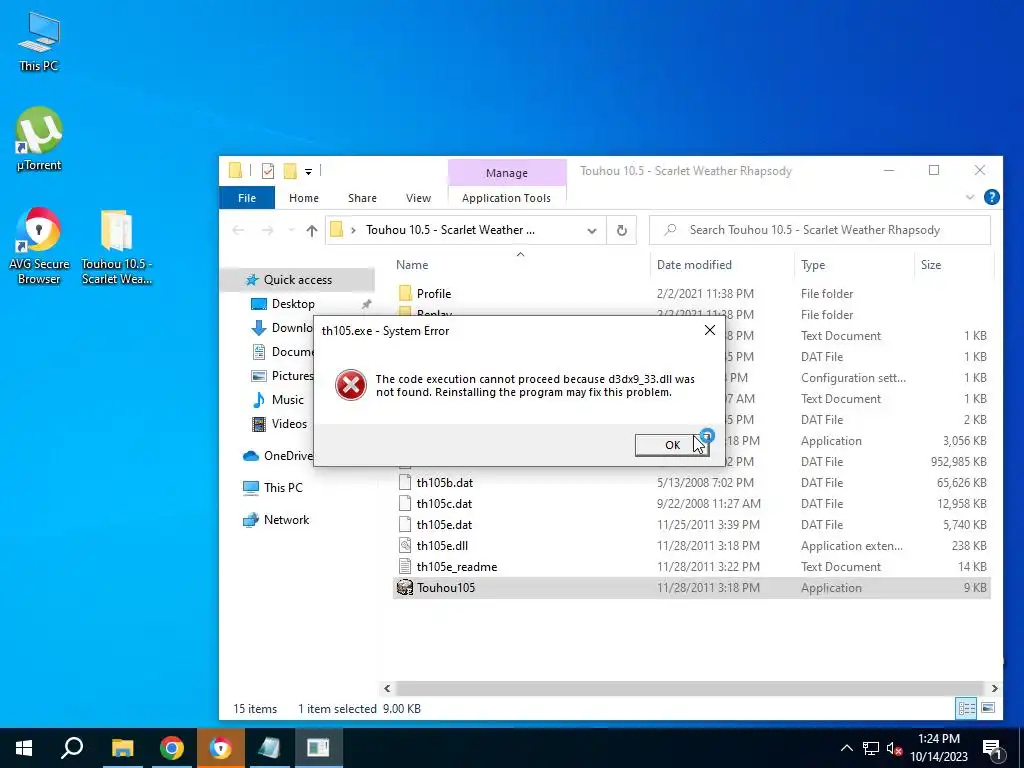Open Touhou 10.5 folder on desktop
The image size is (1024, 768).
tap(117, 246)
